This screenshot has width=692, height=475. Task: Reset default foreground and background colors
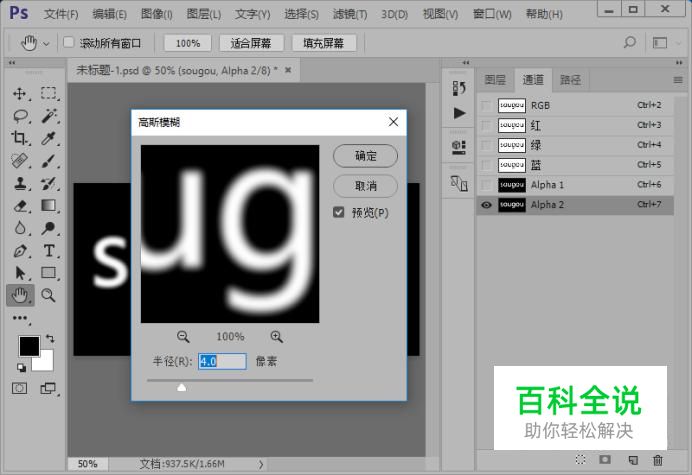[x=21, y=367]
